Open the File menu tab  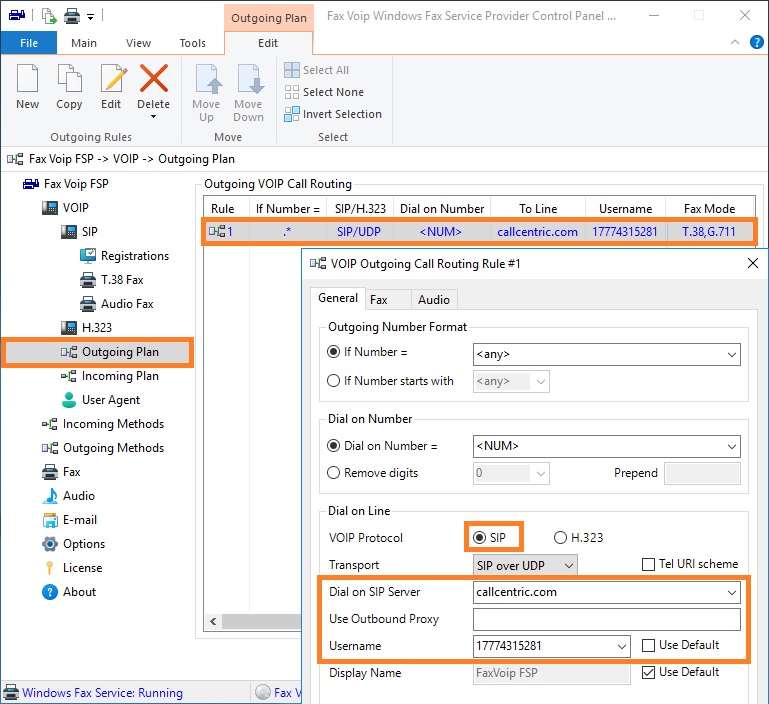pos(29,43)
